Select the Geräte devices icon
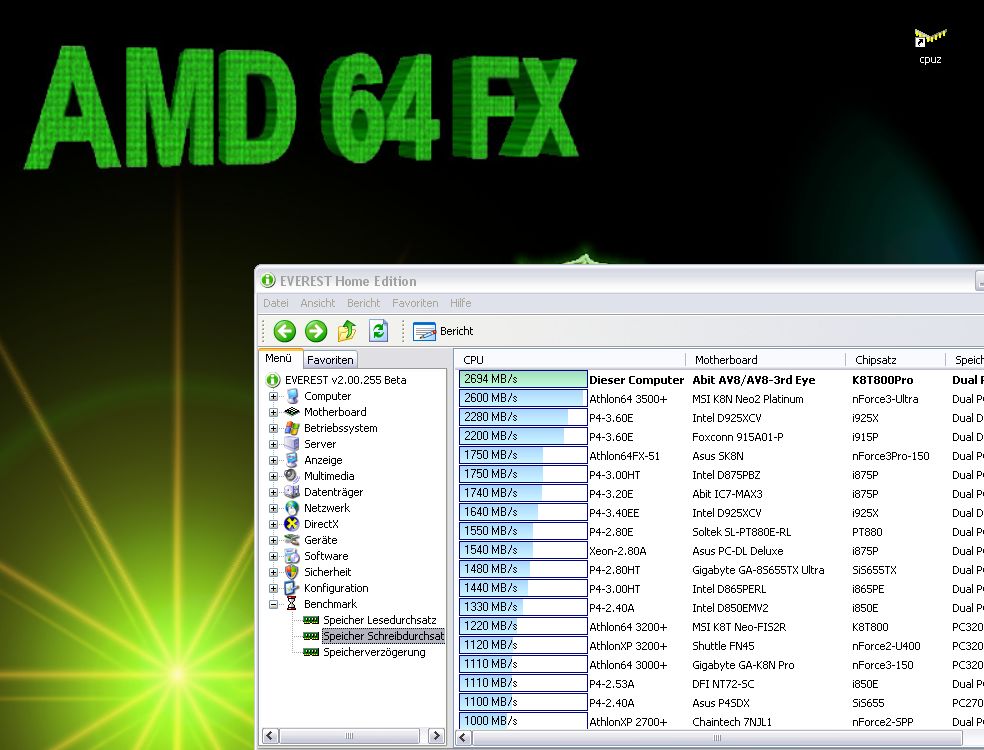Viewport: 984px width, 750px height. coord(292,540)
